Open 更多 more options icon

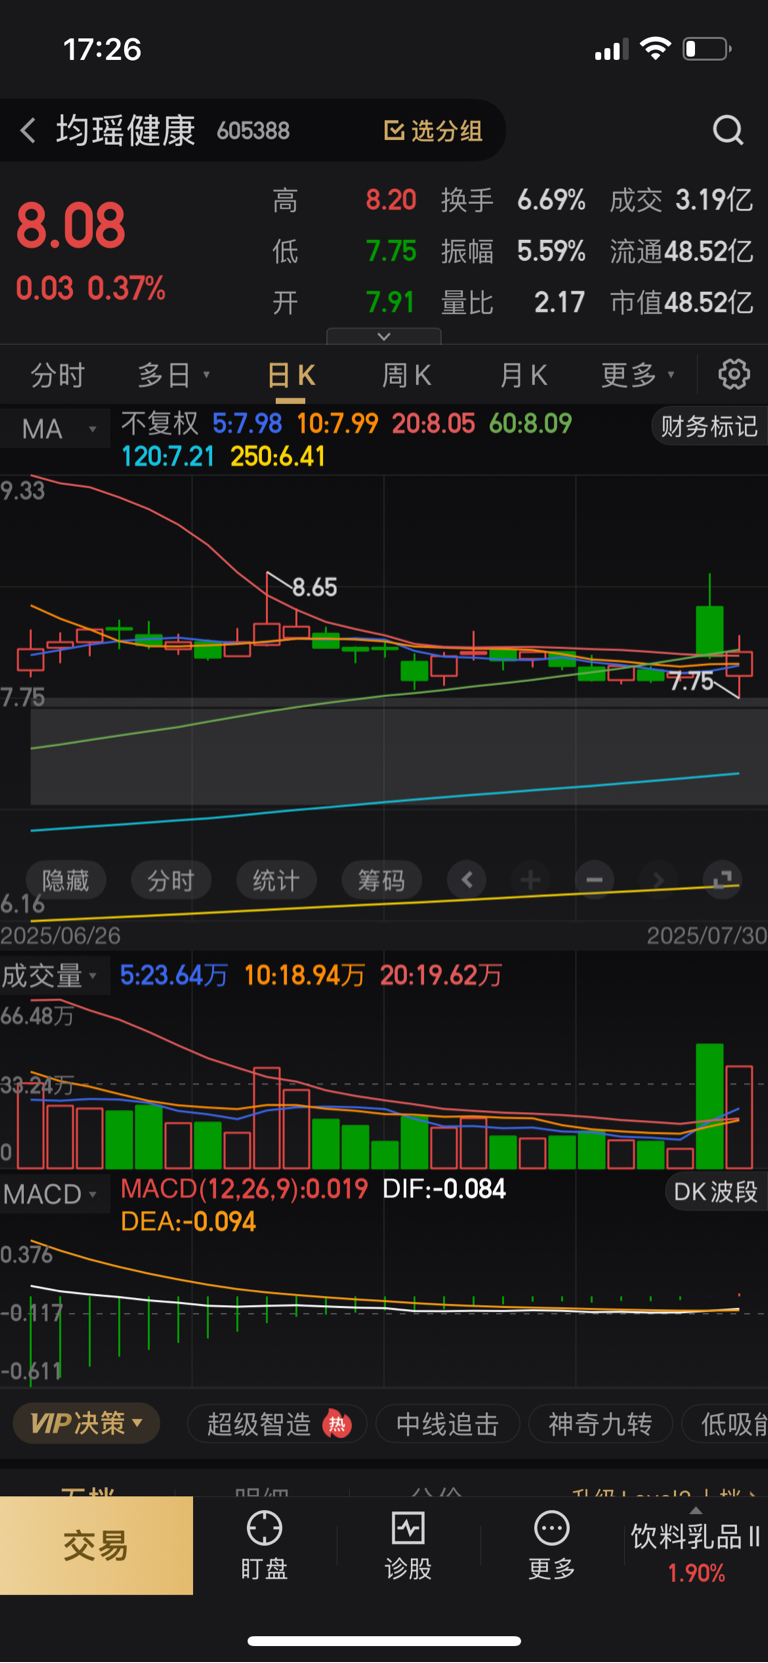coord(552,1545)
